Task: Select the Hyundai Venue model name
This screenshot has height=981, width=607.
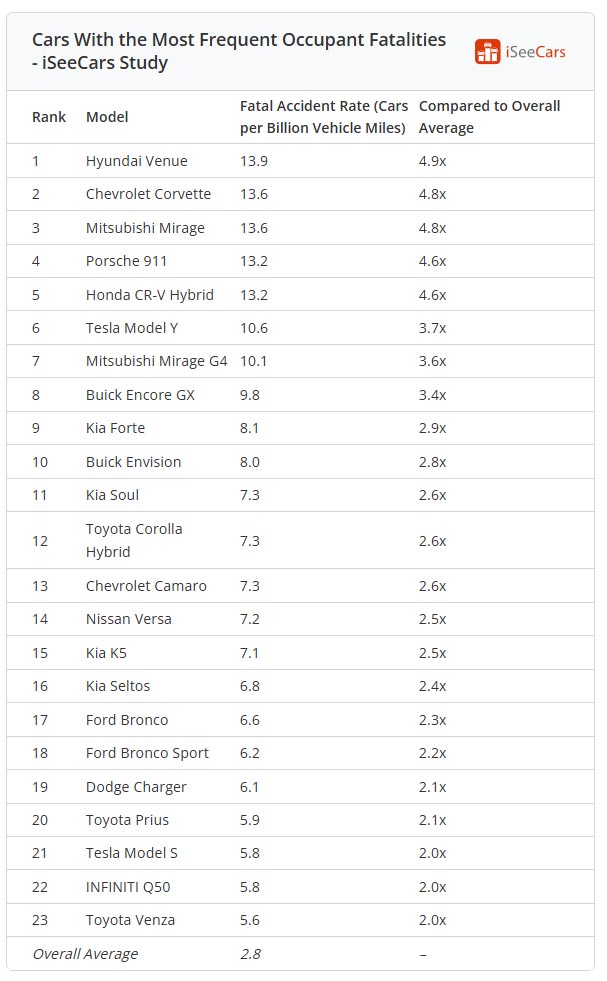Action: [x=136, y=161]
